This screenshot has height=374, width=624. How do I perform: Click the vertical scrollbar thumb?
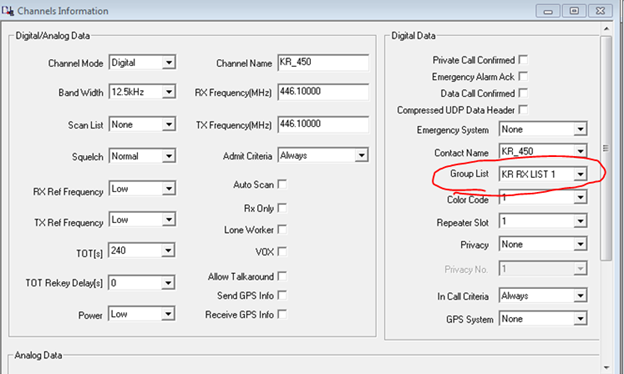tap(606, 148)
